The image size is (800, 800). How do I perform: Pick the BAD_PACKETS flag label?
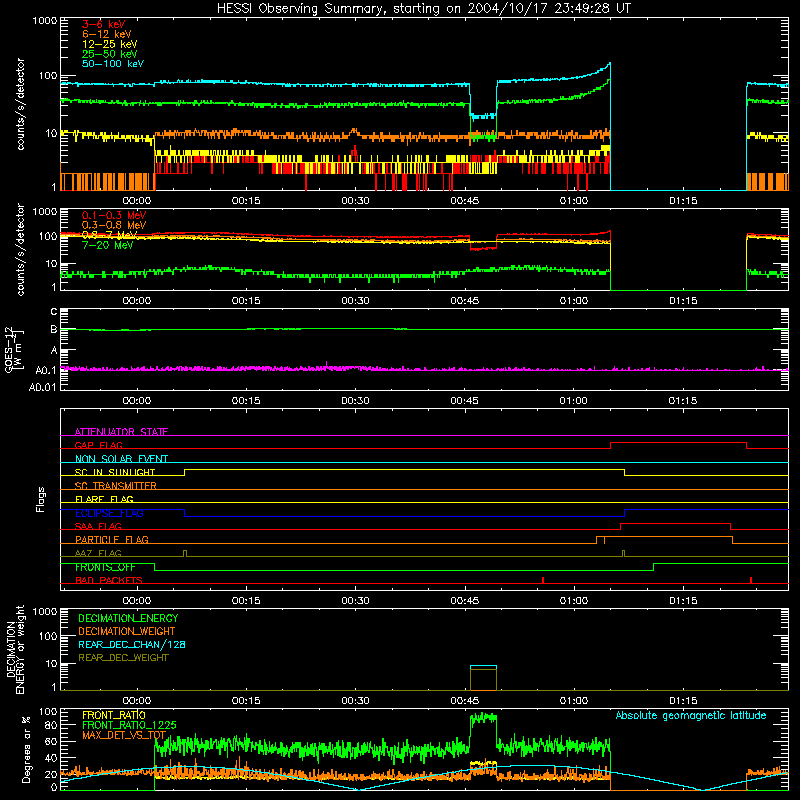click(109, 580)
